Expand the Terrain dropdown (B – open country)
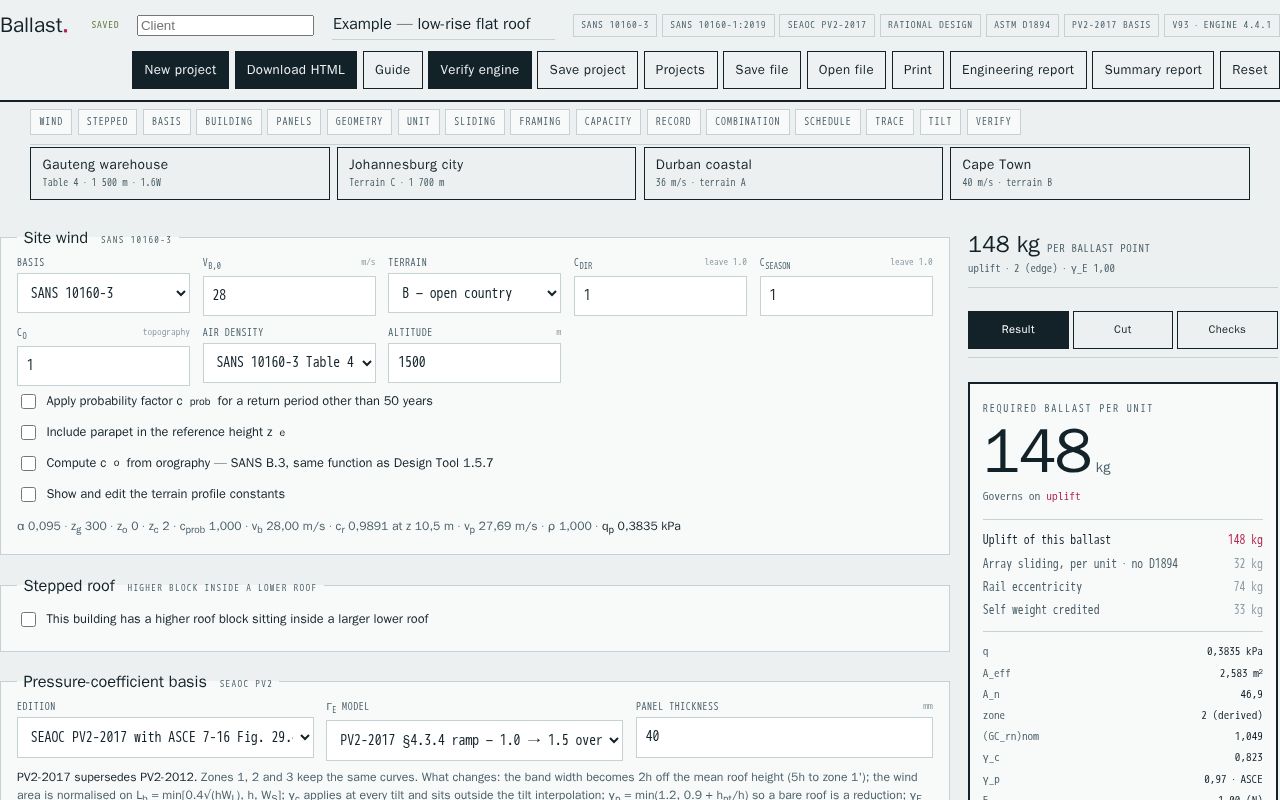This screenshot has height=800, width=1280. (474, 293)
